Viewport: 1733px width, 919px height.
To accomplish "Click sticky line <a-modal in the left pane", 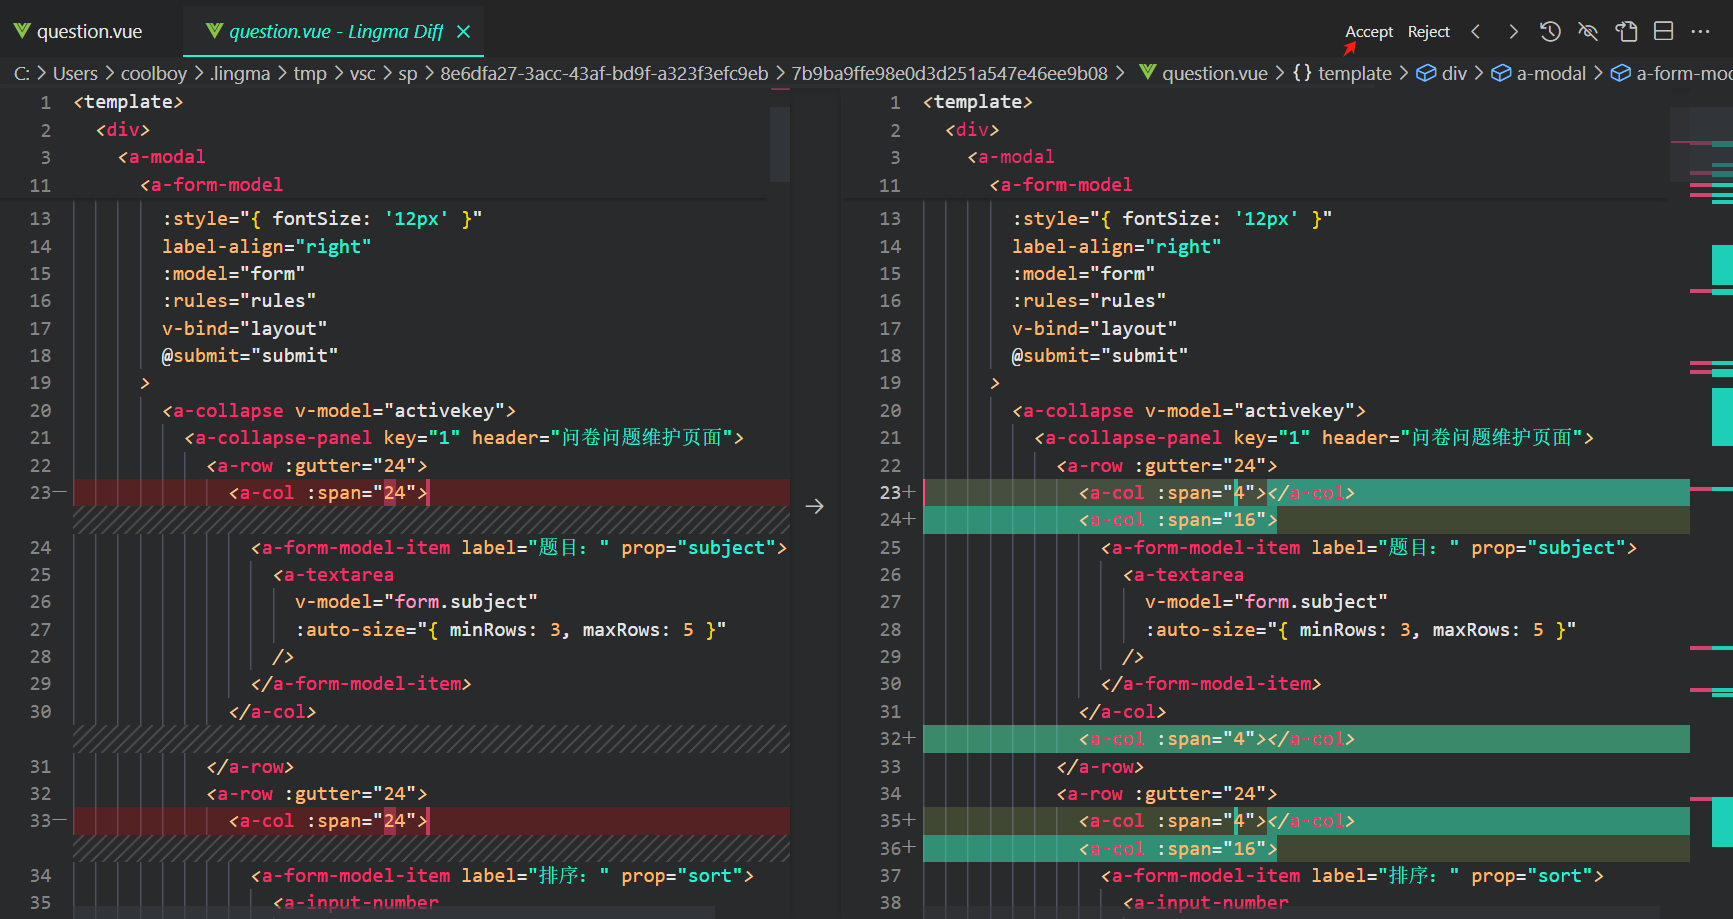I will [x=162, y=157].
